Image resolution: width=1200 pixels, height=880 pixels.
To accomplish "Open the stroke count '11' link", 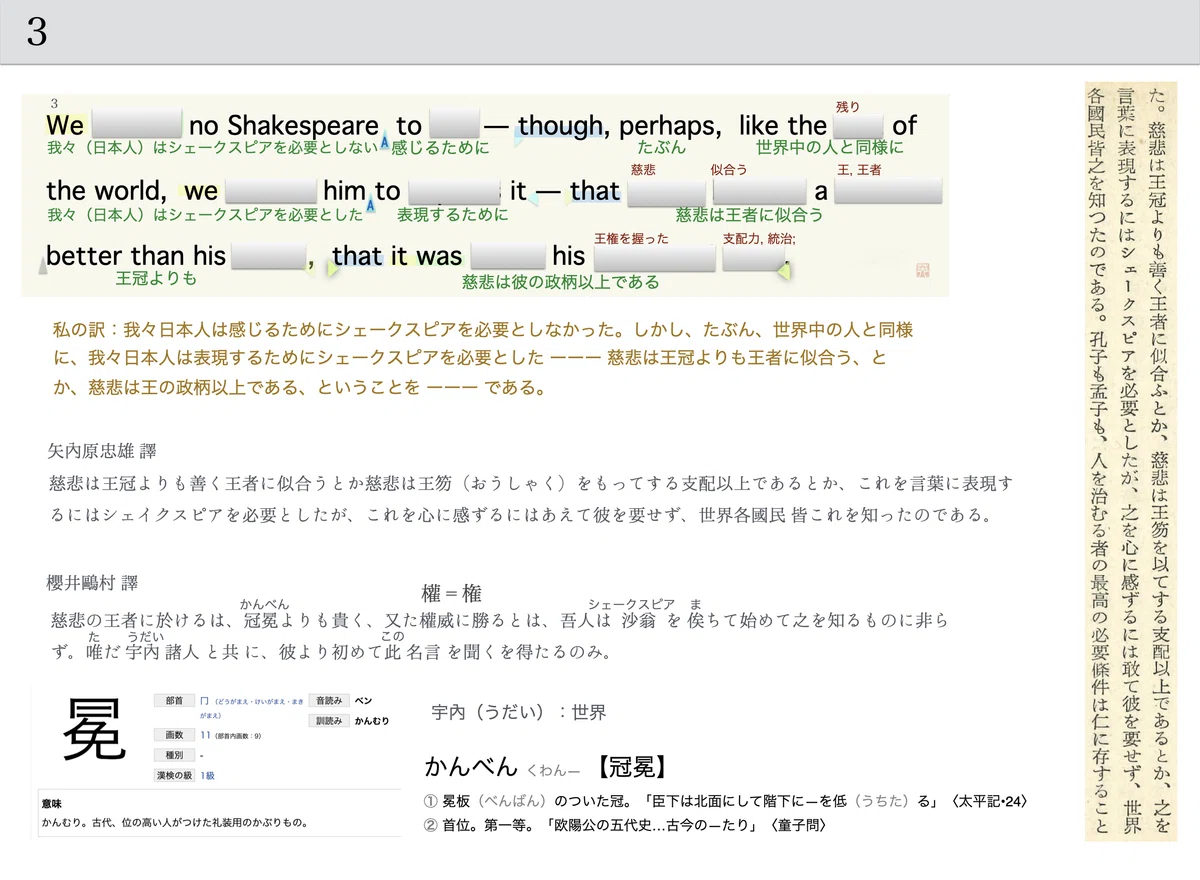I will [204, 736].
